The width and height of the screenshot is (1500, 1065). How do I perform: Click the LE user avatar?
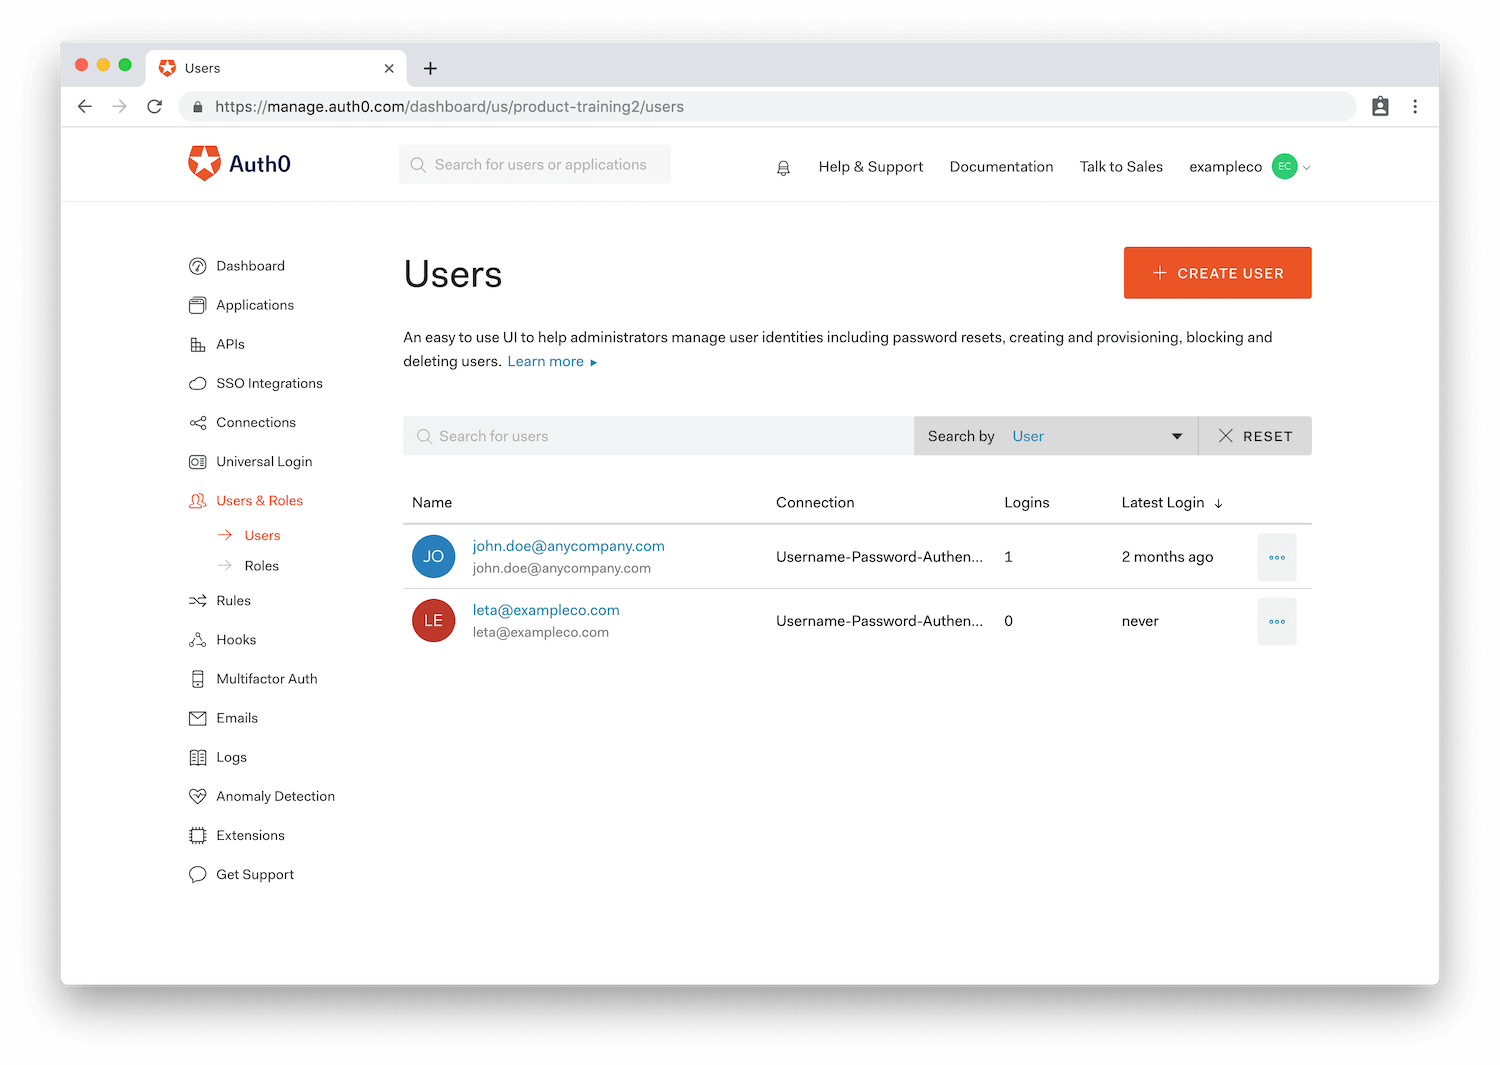434,620
